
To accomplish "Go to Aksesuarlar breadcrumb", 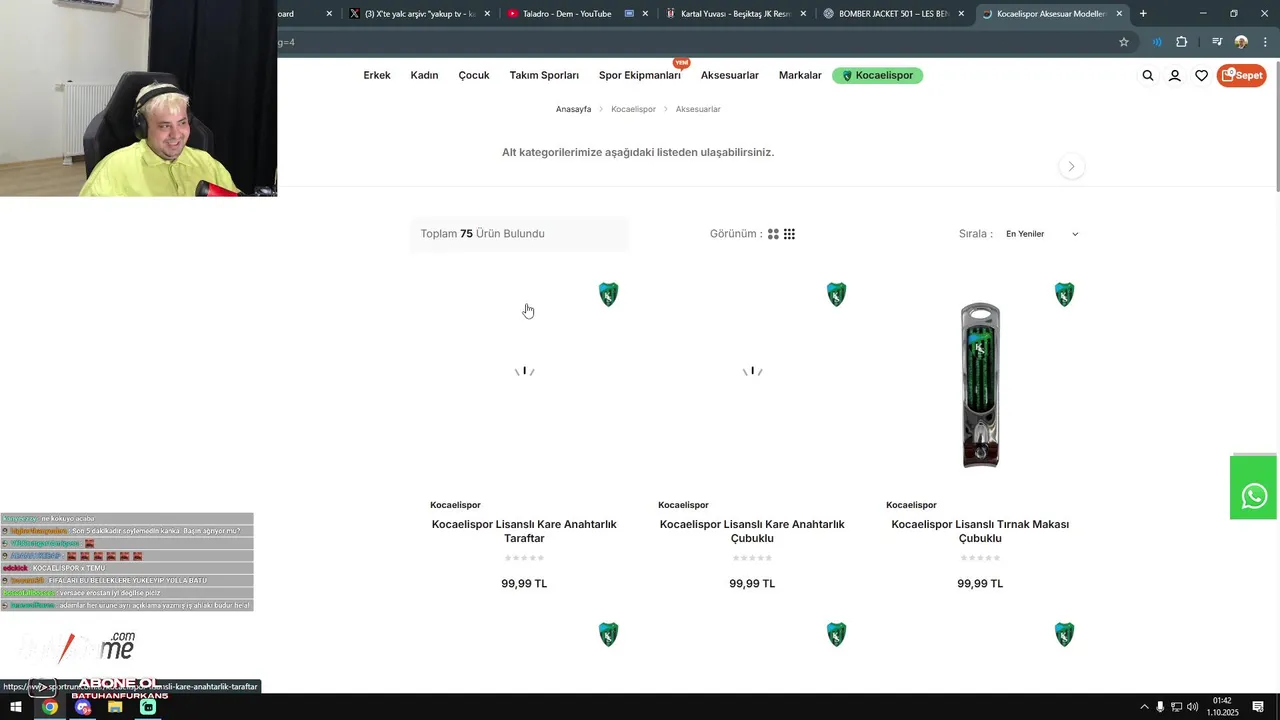I will 698,109.
